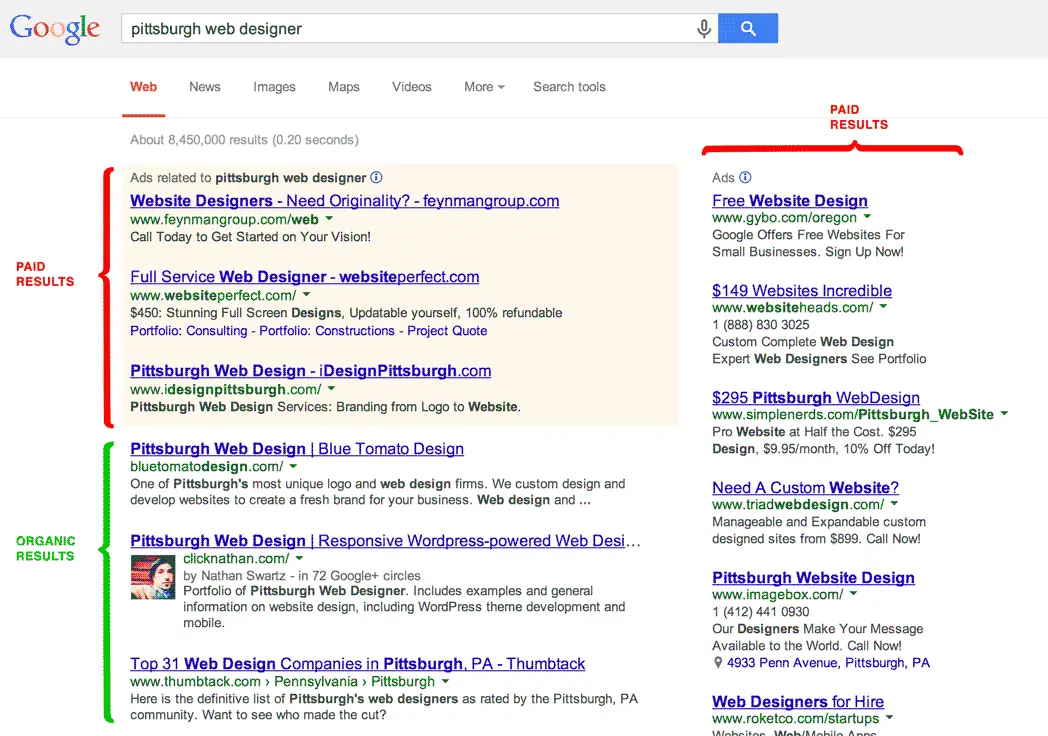Expand arrow next to www.idesignpittsburgh.com/

(332, 388)
